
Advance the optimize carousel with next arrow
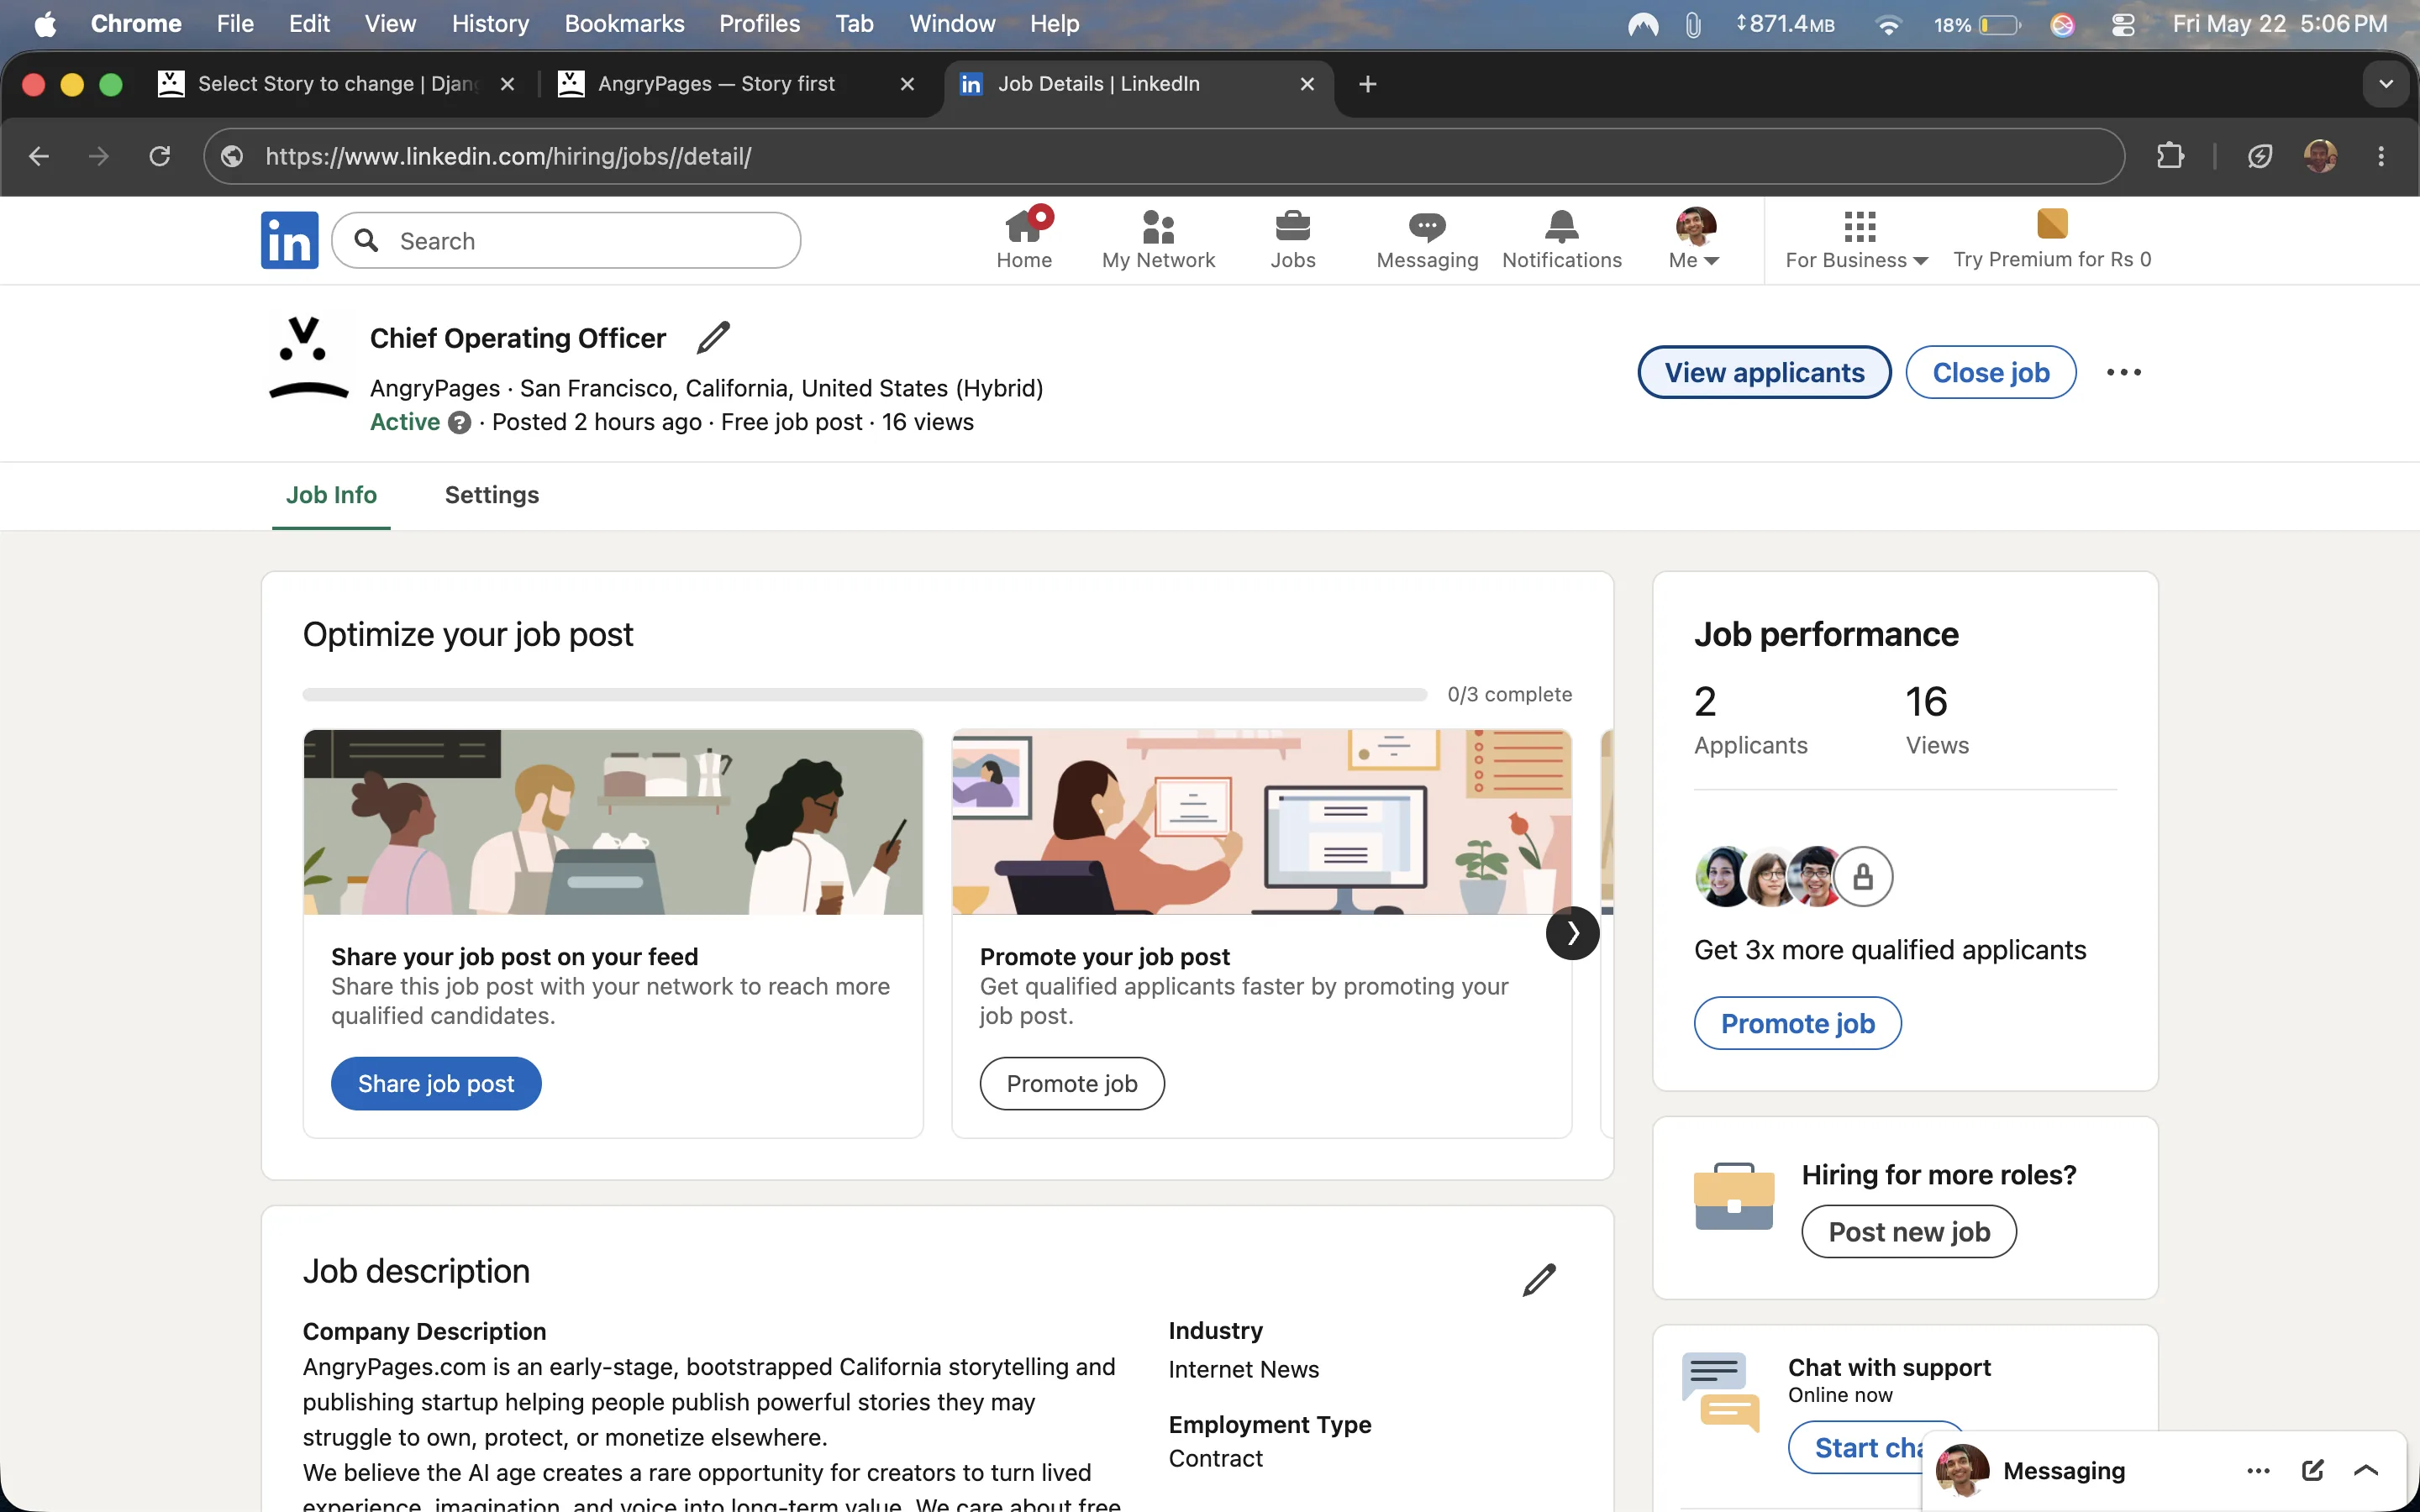(1572, 932)
